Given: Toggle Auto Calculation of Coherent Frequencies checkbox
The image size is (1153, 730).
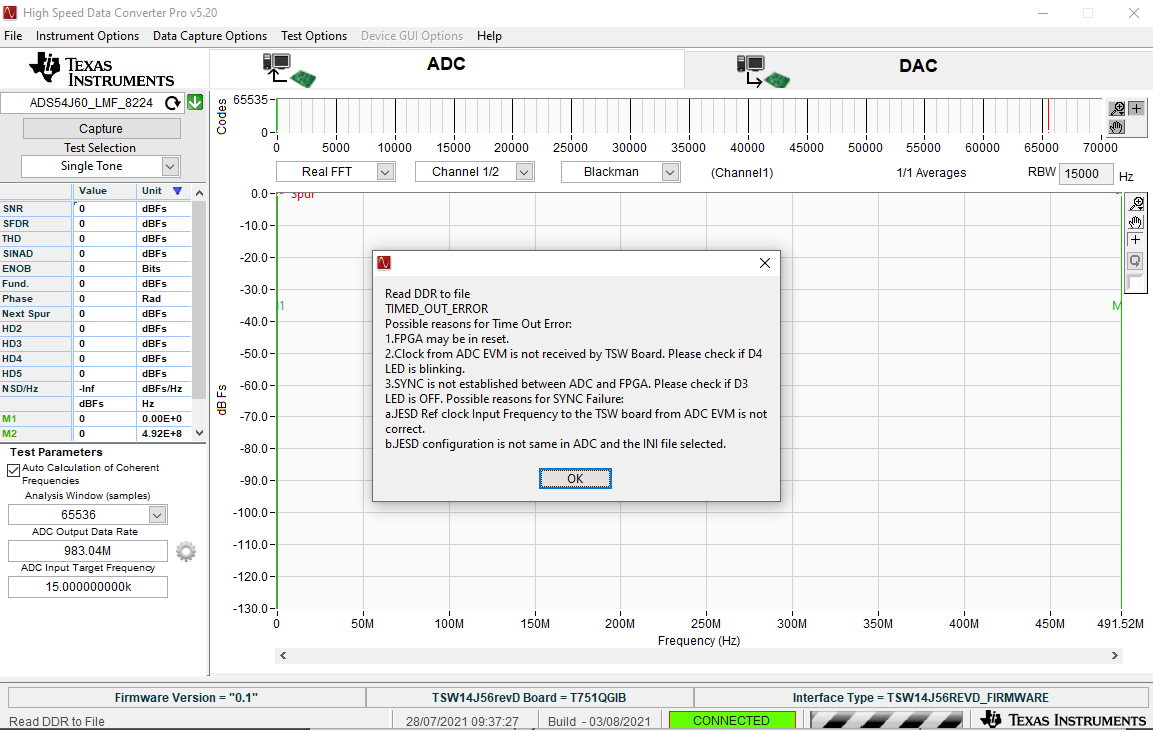Looking at the screenshot, I should point(13,470).
